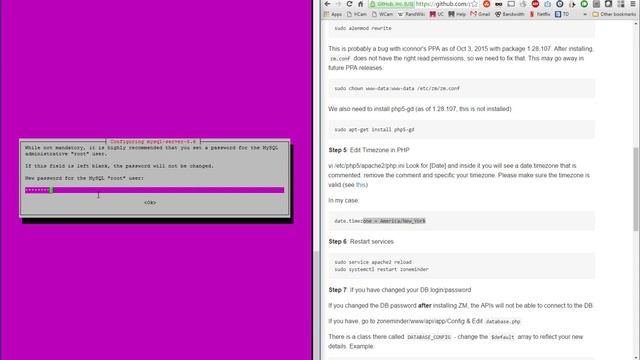The image size is (640, 360).
Task: Click the dark blue clock extension icon
Action: pos(560,4)
